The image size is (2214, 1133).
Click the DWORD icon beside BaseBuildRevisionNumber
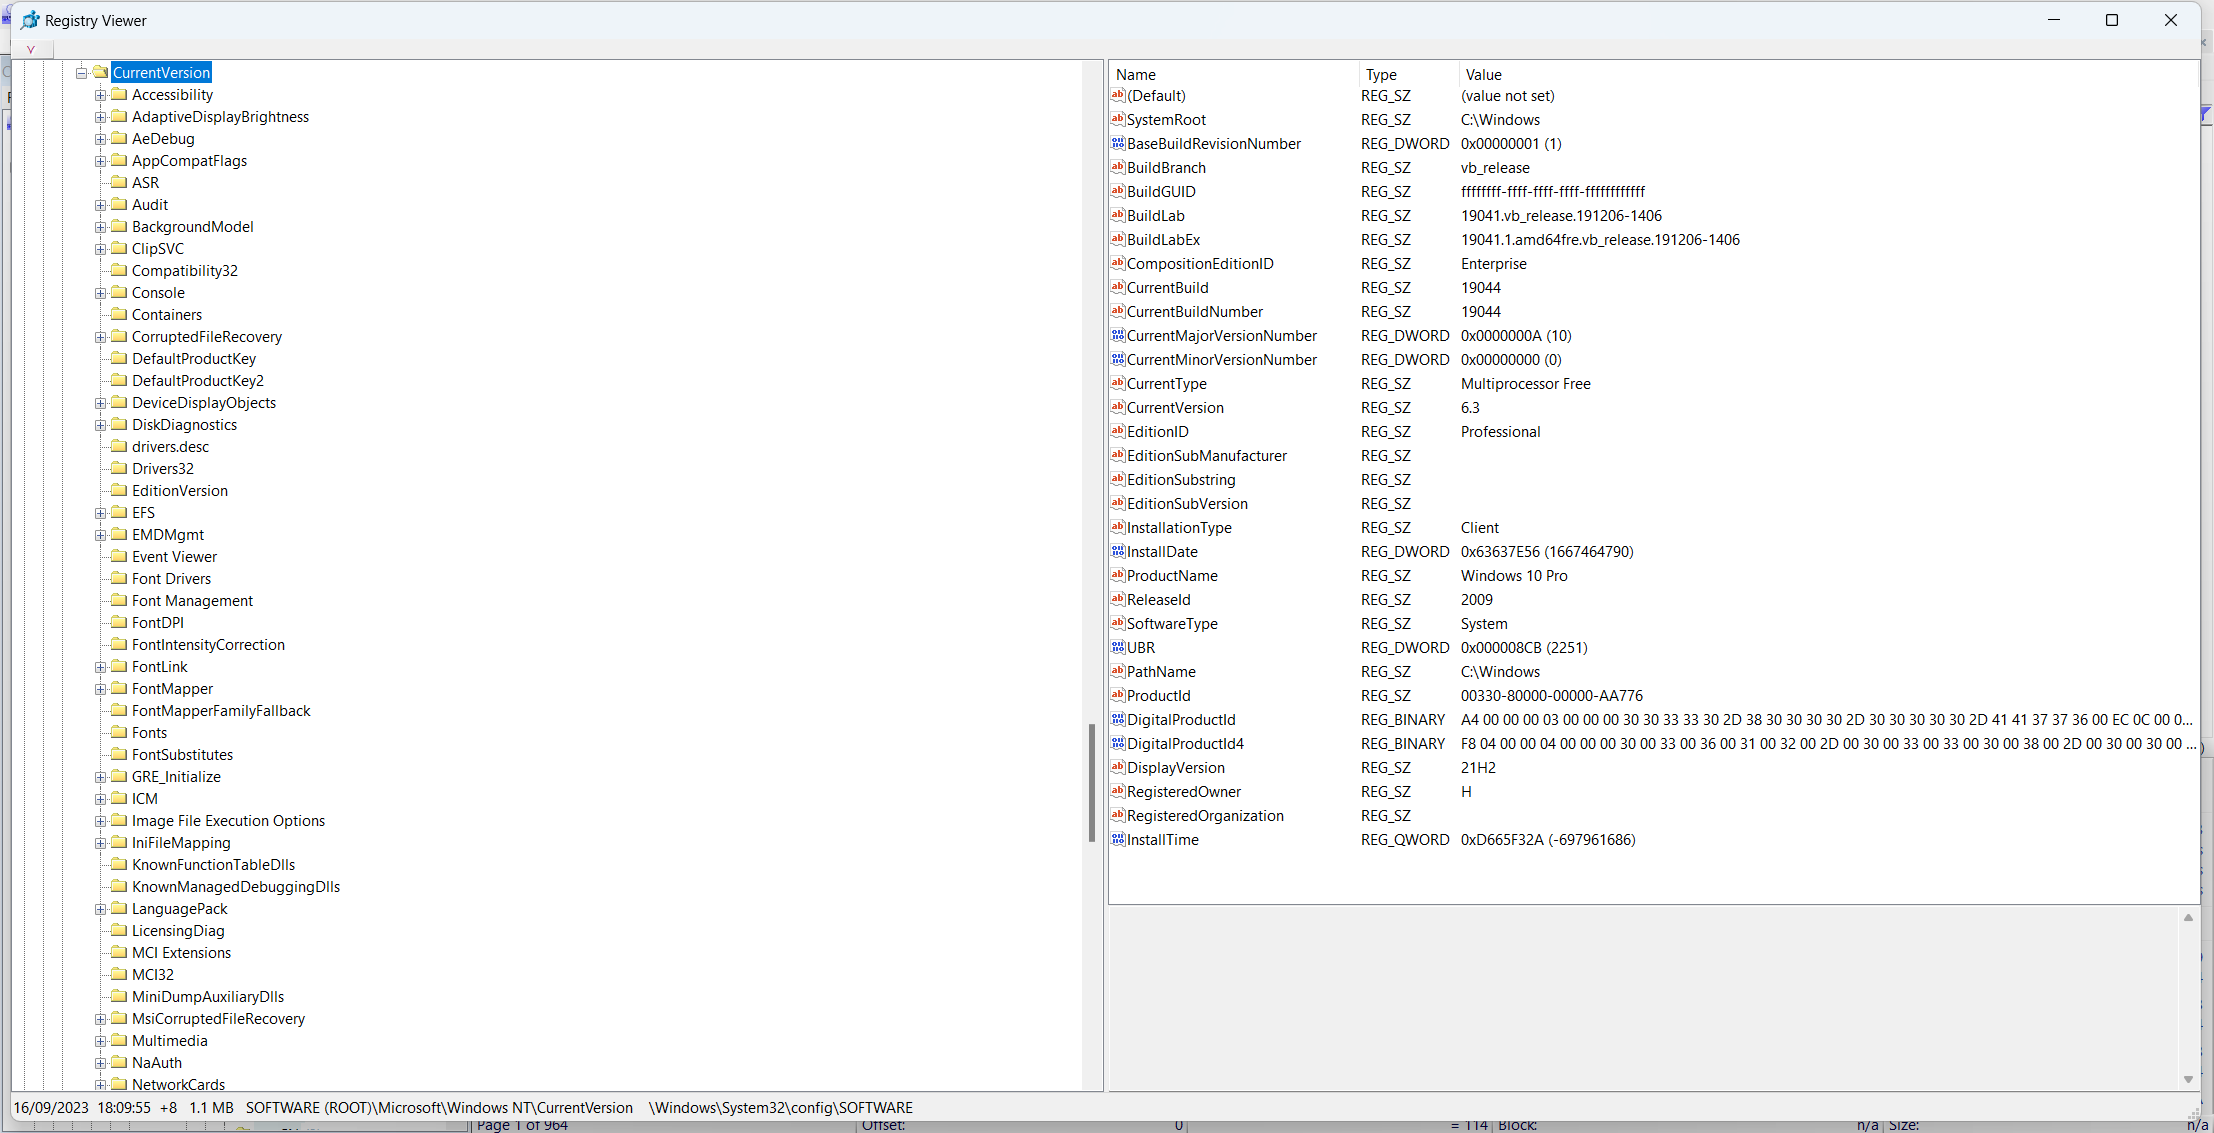click(x=1118, y=143)
